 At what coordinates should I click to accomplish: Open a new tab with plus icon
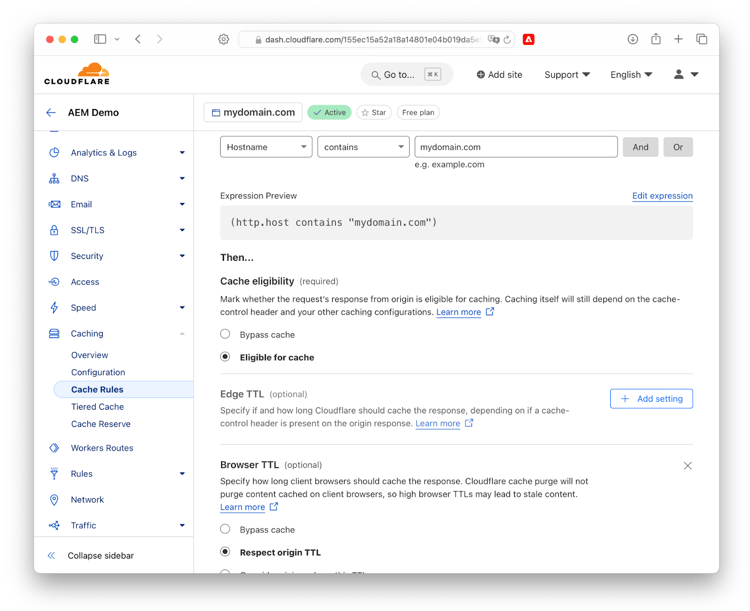678,39
